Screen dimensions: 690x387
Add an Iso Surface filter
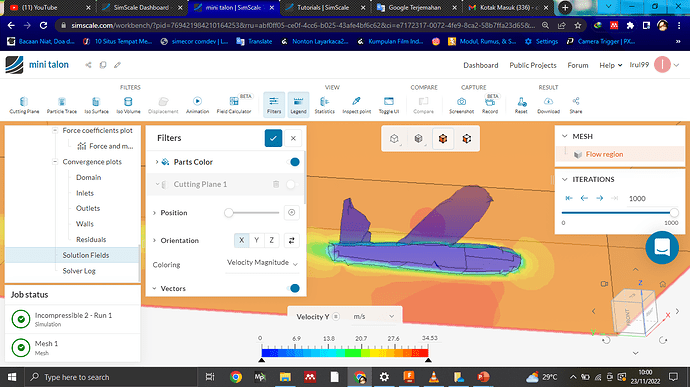click(96, 105)
